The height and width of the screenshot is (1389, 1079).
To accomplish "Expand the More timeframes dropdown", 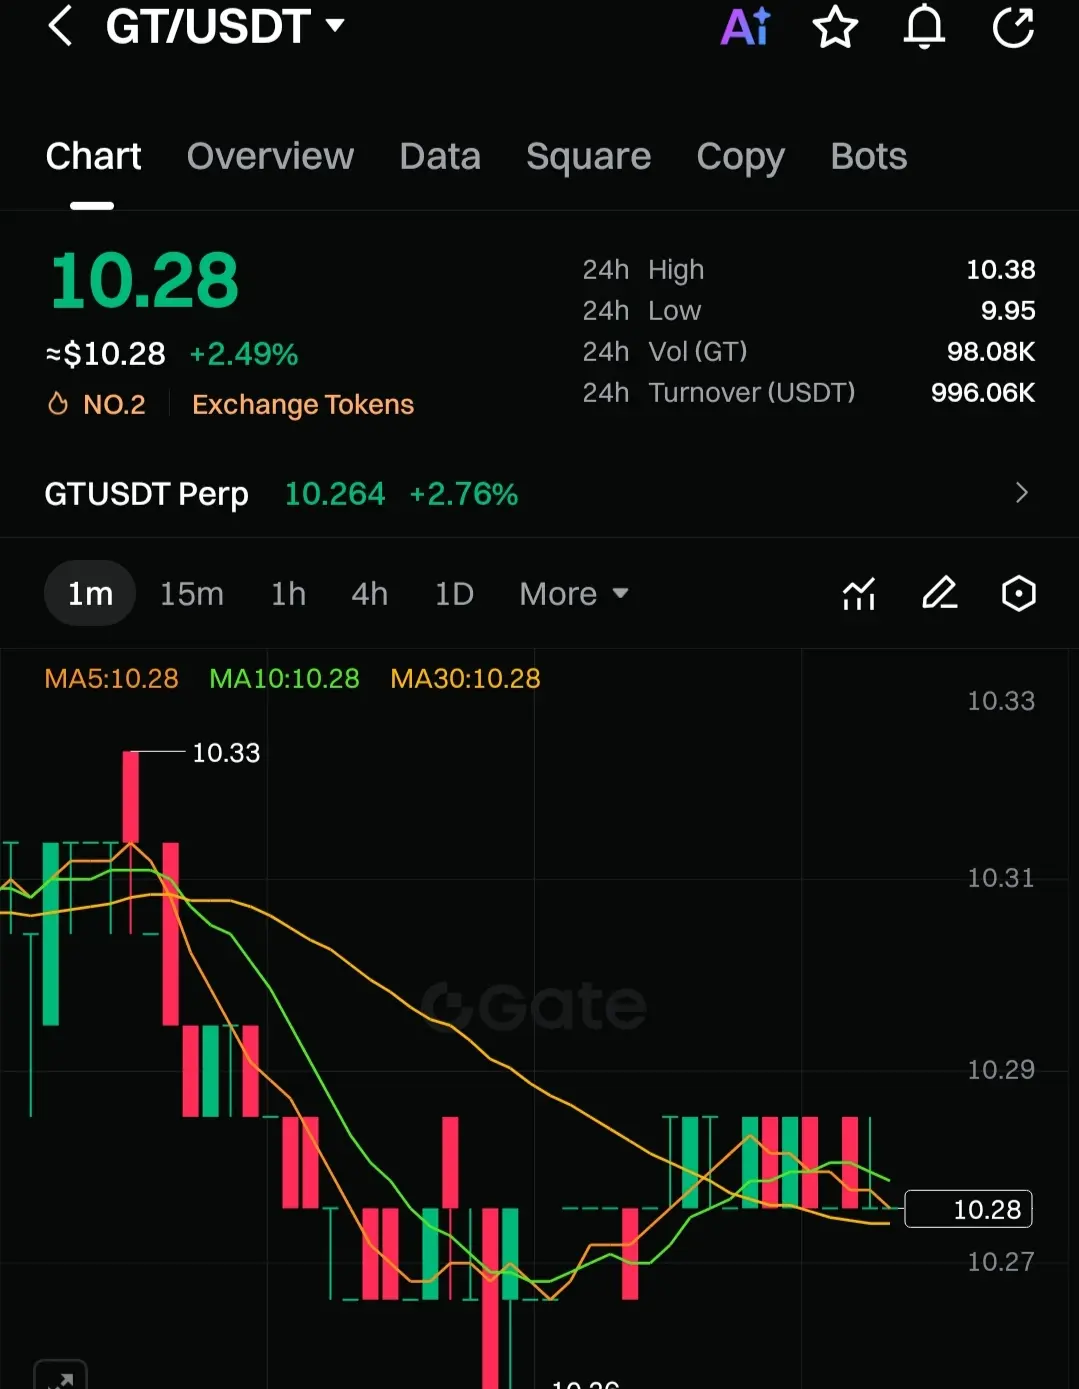I will click(574, 593).
